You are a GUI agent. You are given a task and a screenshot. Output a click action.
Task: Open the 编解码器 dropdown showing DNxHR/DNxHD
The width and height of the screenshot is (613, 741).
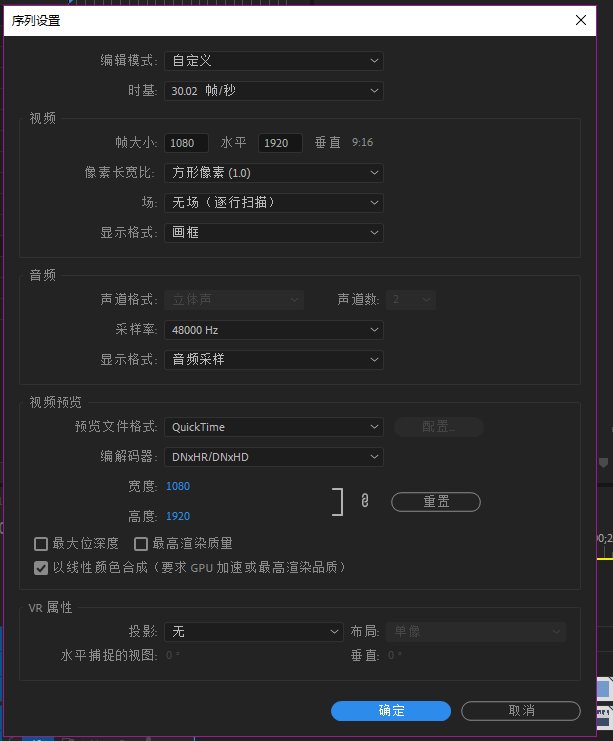click(274, 457)
